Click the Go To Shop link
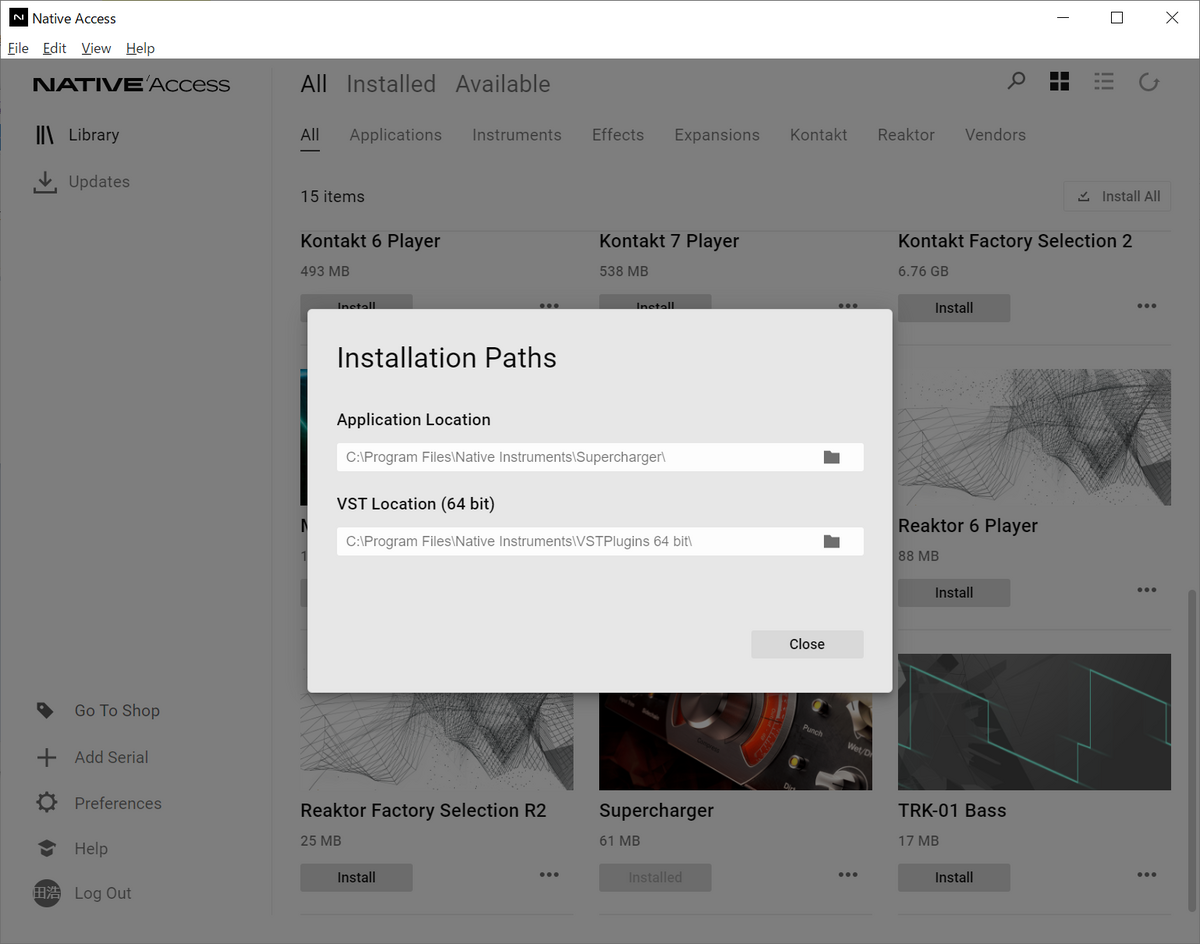This screenshot has height=944, width=1200. (117, 710)
